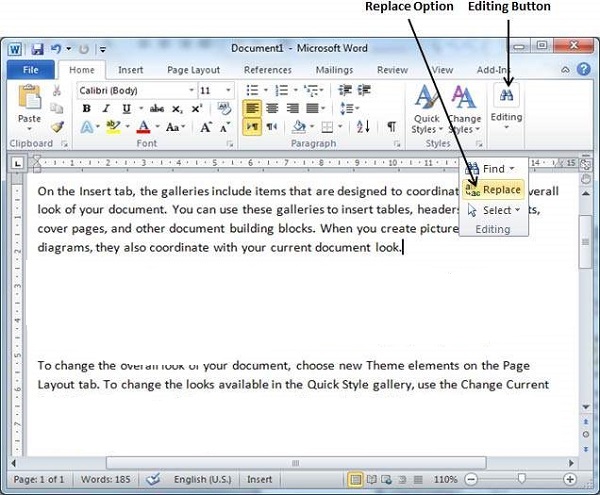Image resolution: width=600 pixels, height=495 pixels.
Task: Click the Page: 1 of 1 status indicator
Action: pos(39,479)
